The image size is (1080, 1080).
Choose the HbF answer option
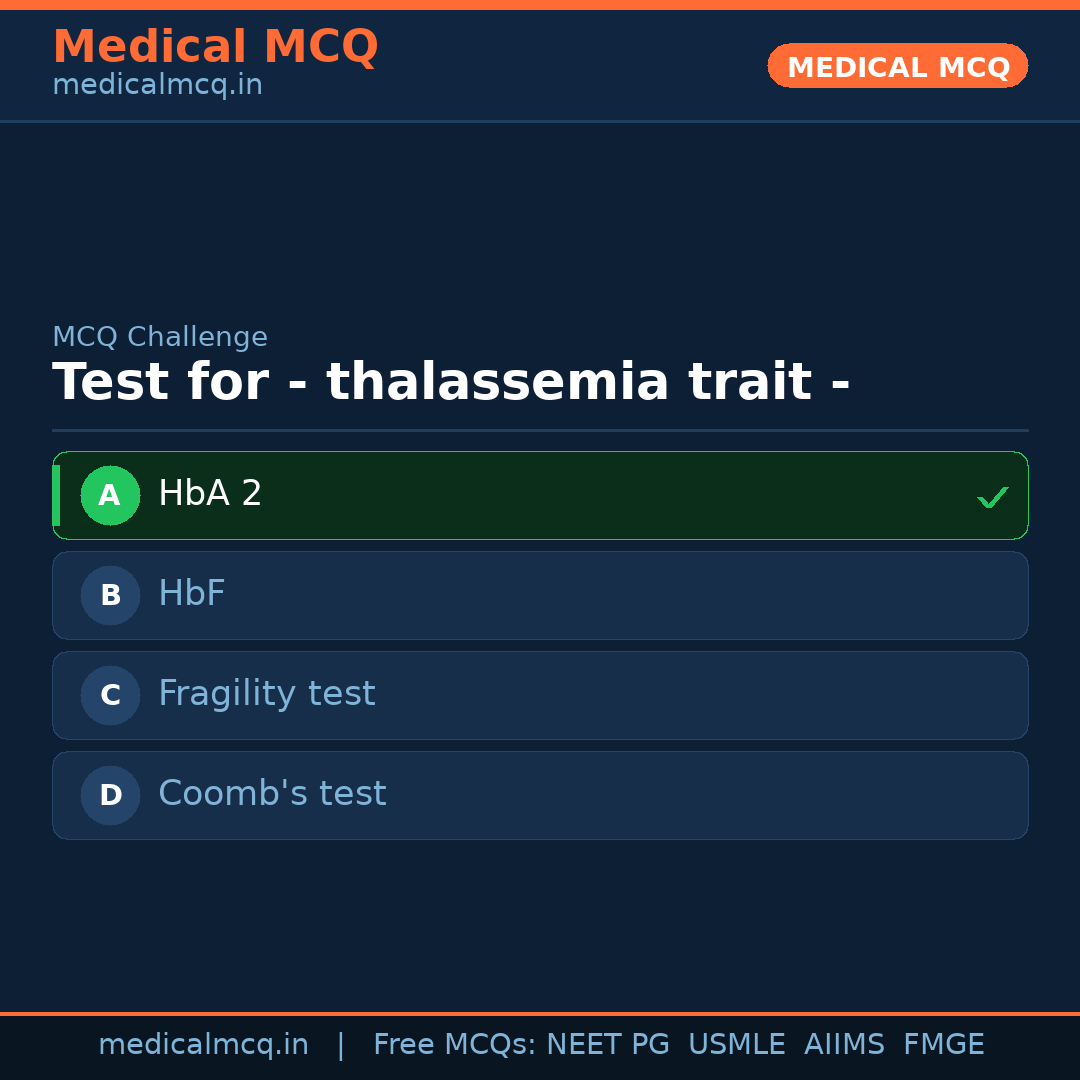tap(192, 594)
